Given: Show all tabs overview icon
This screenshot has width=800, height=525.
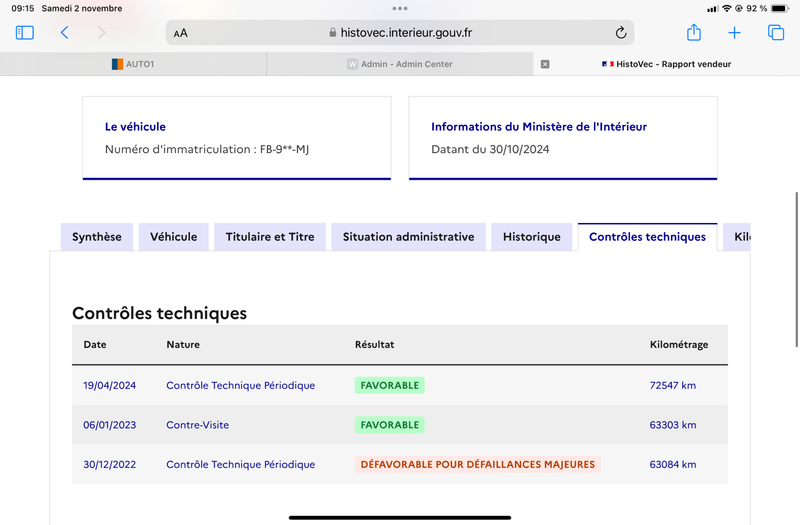Looking at the screenshot, I should [776, 33].
